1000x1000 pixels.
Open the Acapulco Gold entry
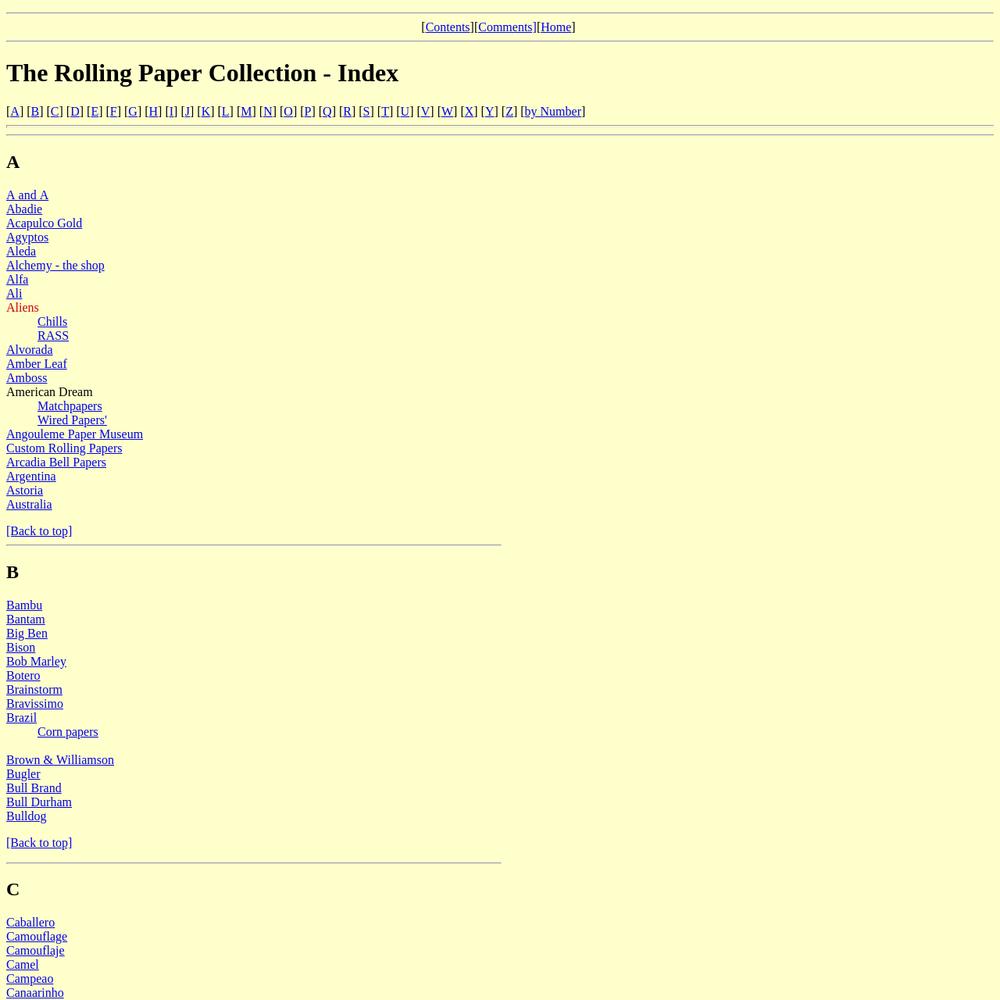click(44, 223)
